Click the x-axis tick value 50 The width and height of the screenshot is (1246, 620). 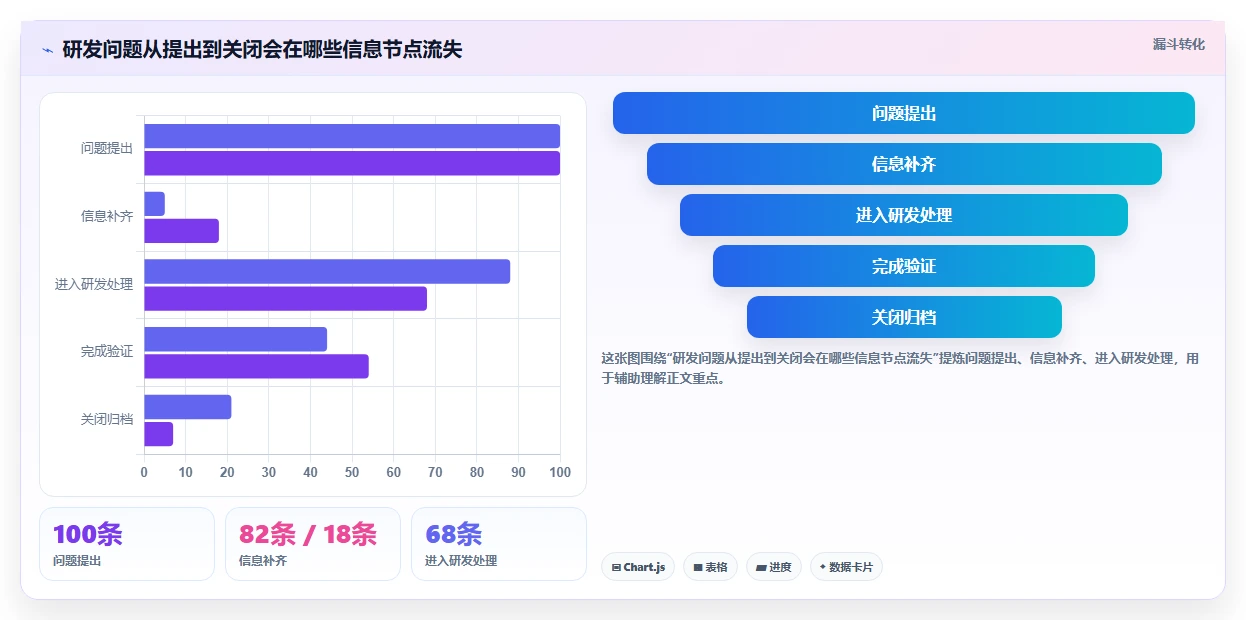[x=352, y=472]
